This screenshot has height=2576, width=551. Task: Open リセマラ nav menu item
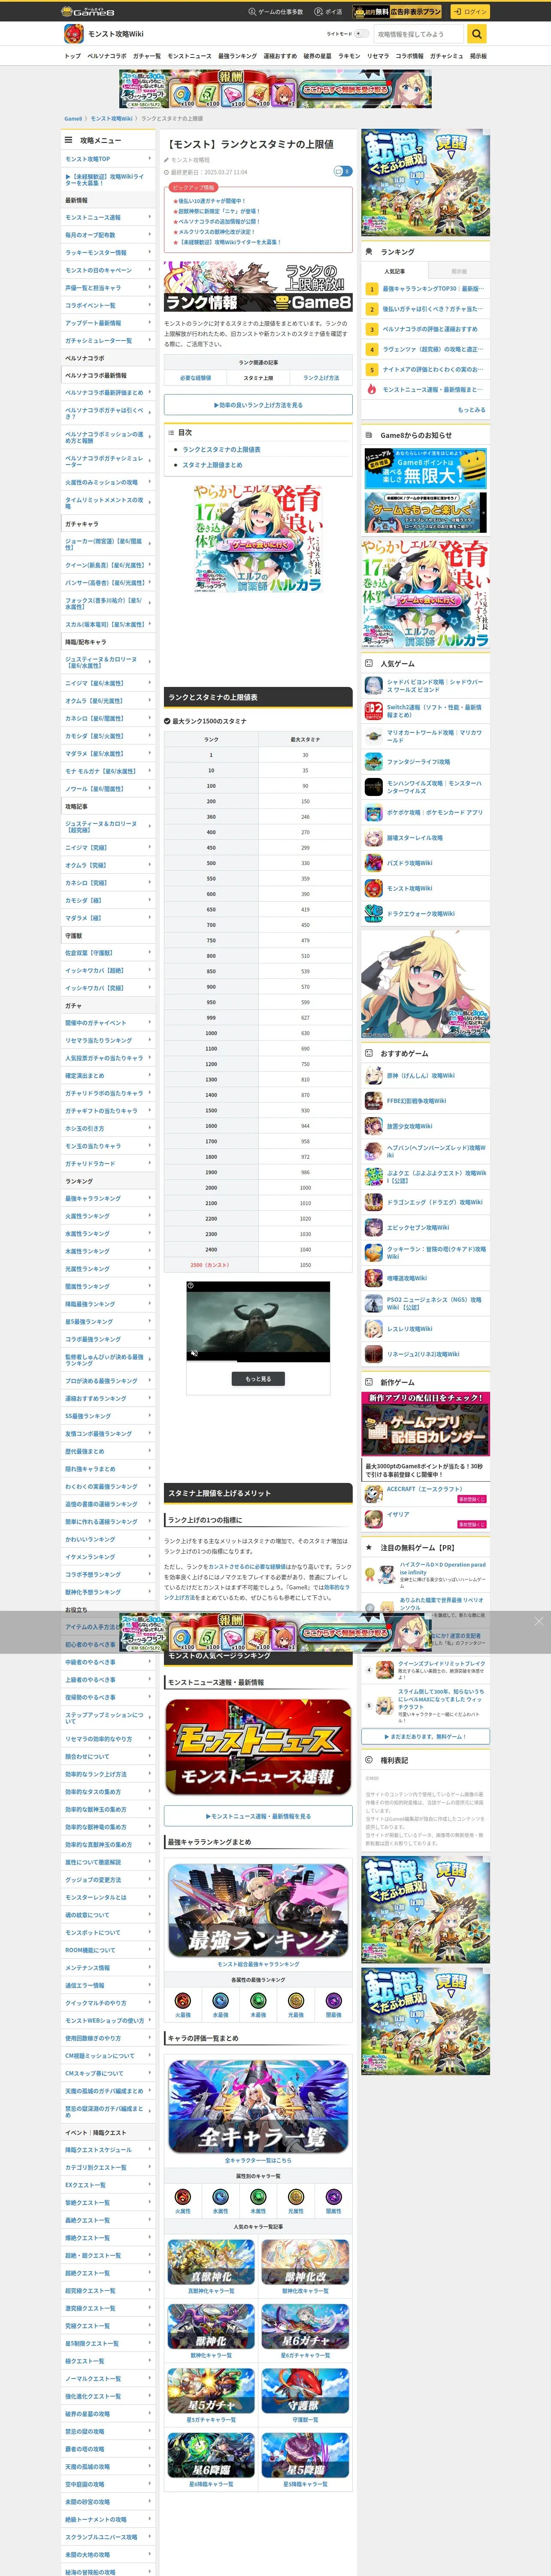[378, 56]
